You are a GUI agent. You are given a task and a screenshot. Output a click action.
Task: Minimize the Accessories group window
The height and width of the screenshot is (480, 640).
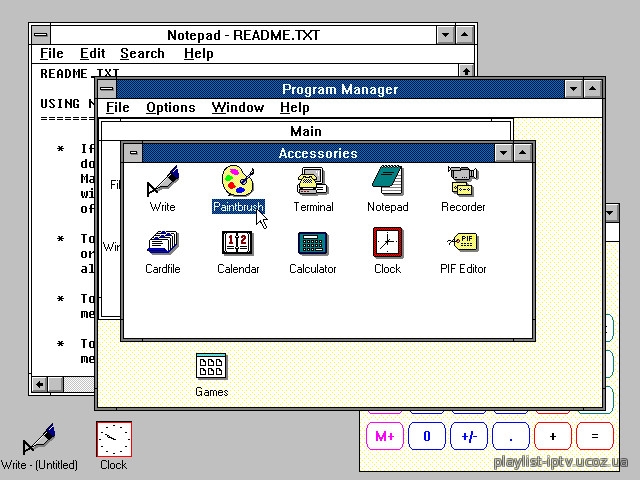click(504, 153)
